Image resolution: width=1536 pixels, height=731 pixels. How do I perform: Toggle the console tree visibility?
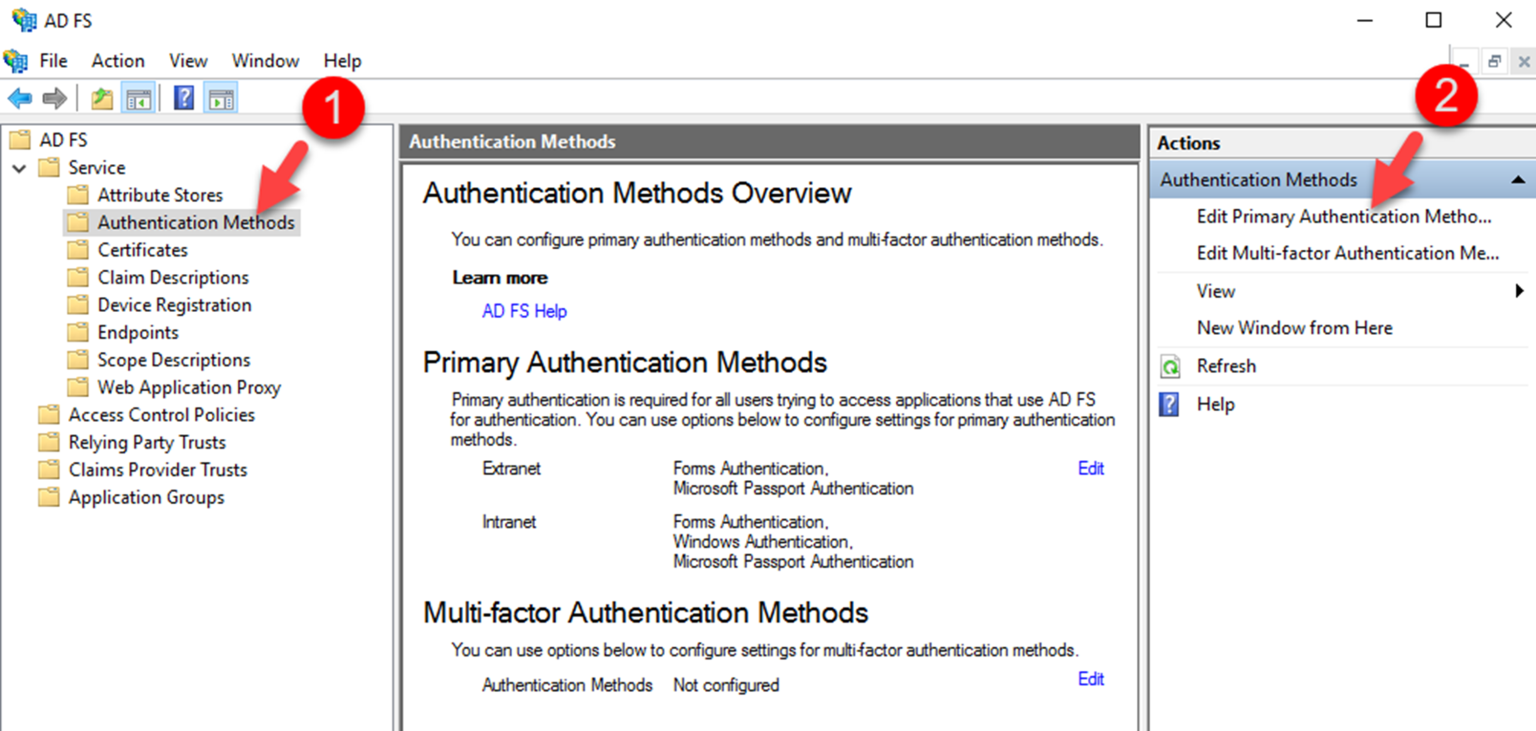pyautogui.click(x=139, y=97)
